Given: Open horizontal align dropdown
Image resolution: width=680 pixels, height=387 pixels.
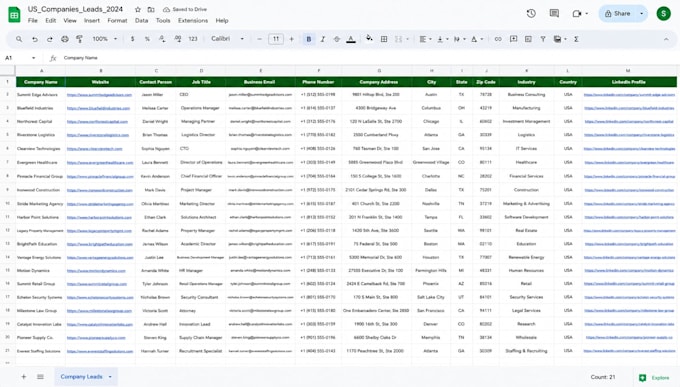Looking at the screenshot, I should point(425,39).
